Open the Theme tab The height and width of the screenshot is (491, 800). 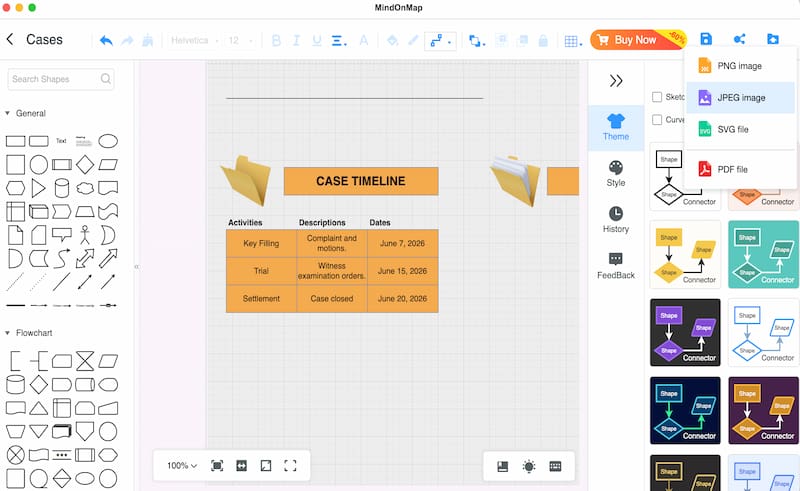616,128
